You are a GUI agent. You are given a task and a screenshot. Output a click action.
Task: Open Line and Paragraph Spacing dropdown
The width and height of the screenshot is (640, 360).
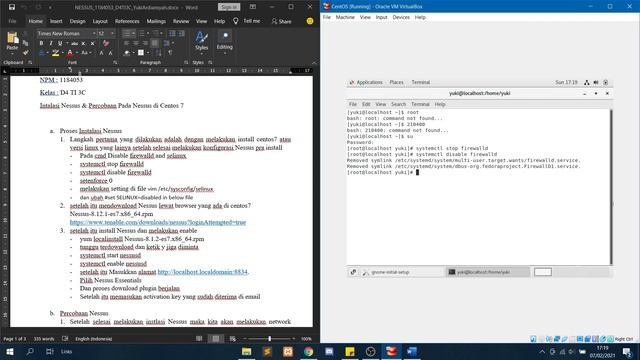167,43
